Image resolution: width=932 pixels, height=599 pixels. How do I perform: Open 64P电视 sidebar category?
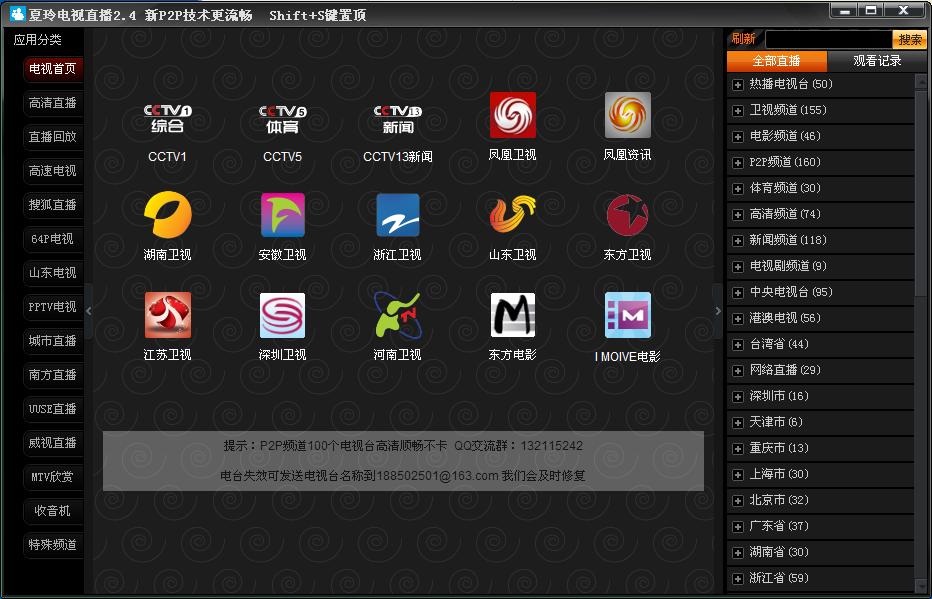pyautogui.click(x=53, y=239)
